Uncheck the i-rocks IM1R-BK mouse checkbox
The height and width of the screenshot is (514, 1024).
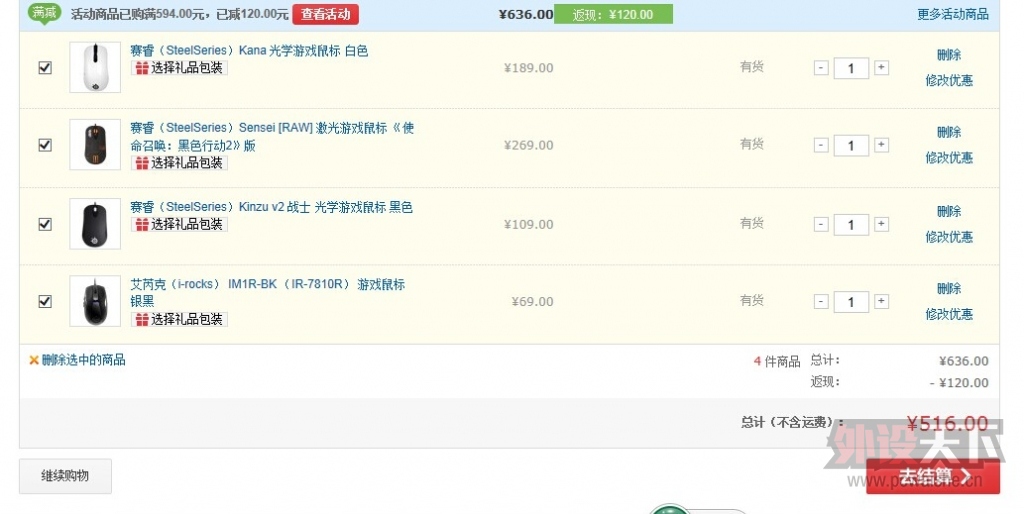[45, 301]
